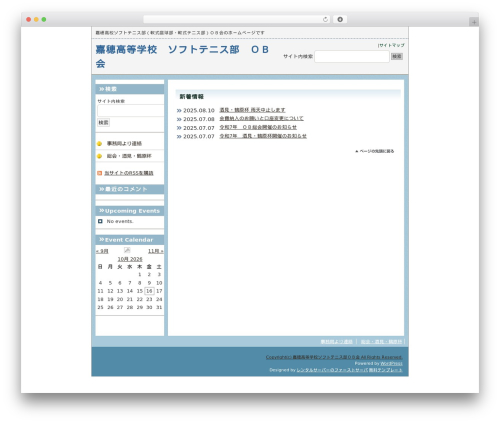Go to previous month « 9月 in calendar
The width and height of the screenshot is (500, 423).
102,251
